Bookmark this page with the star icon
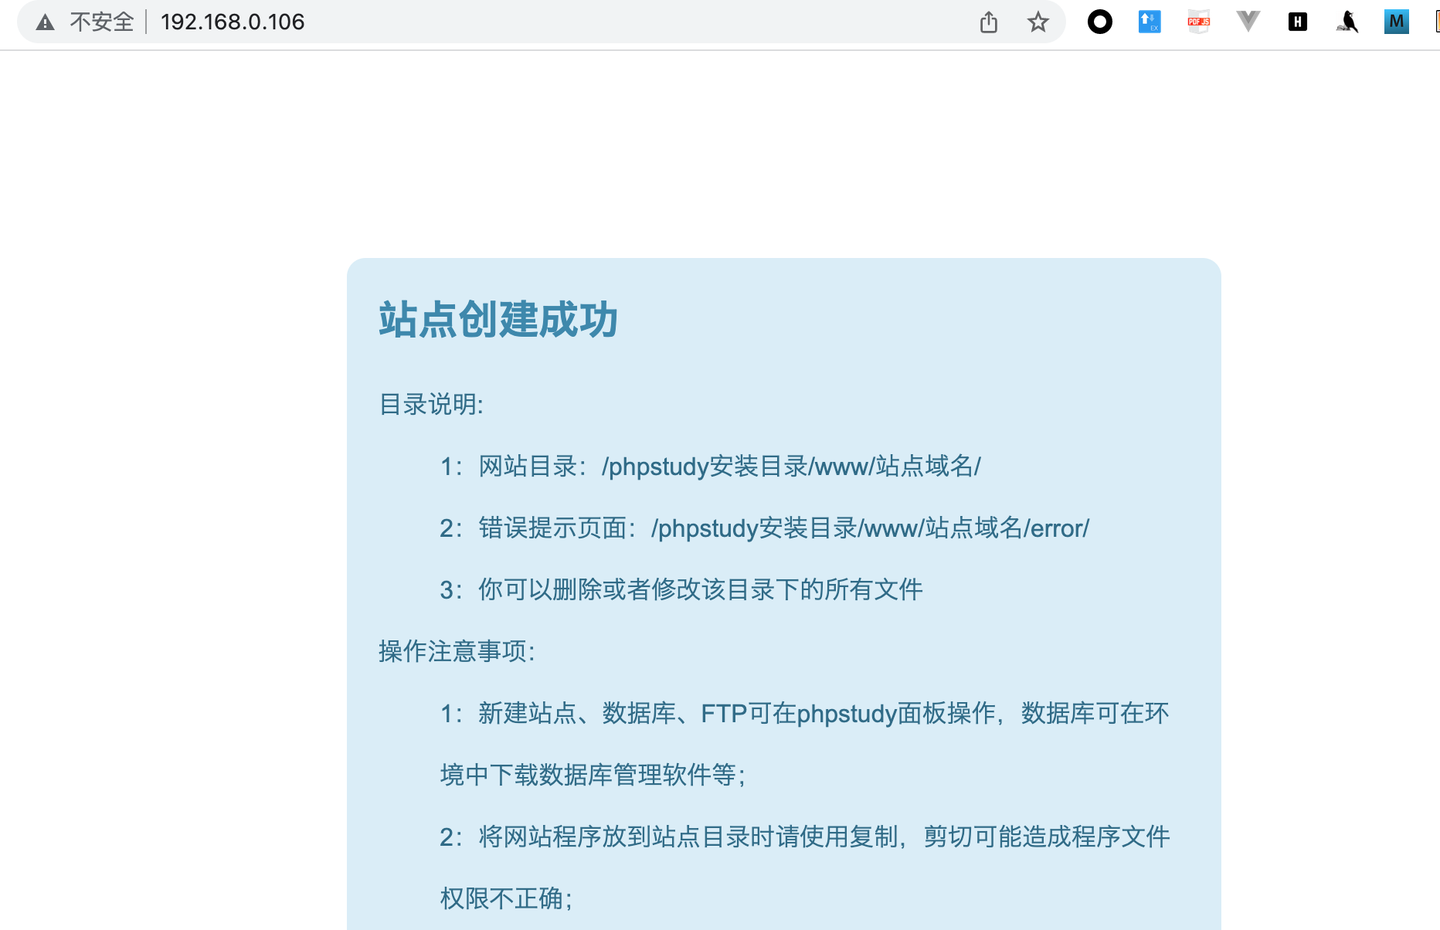Image resolution: width=1440 pixels, height=930 pixels. coord(1037,22)
